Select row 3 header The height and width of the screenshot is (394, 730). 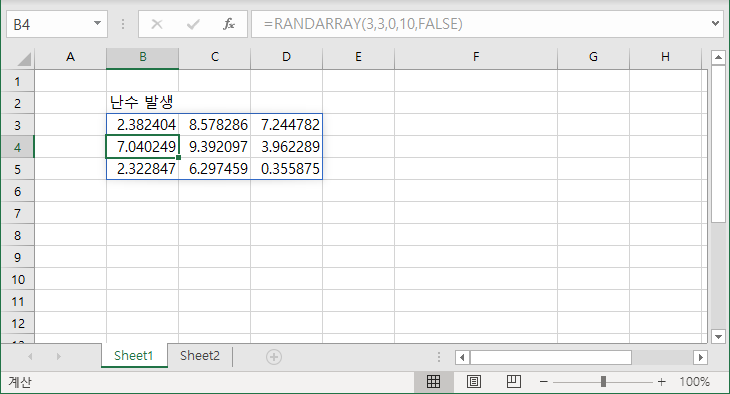(18, 125)
